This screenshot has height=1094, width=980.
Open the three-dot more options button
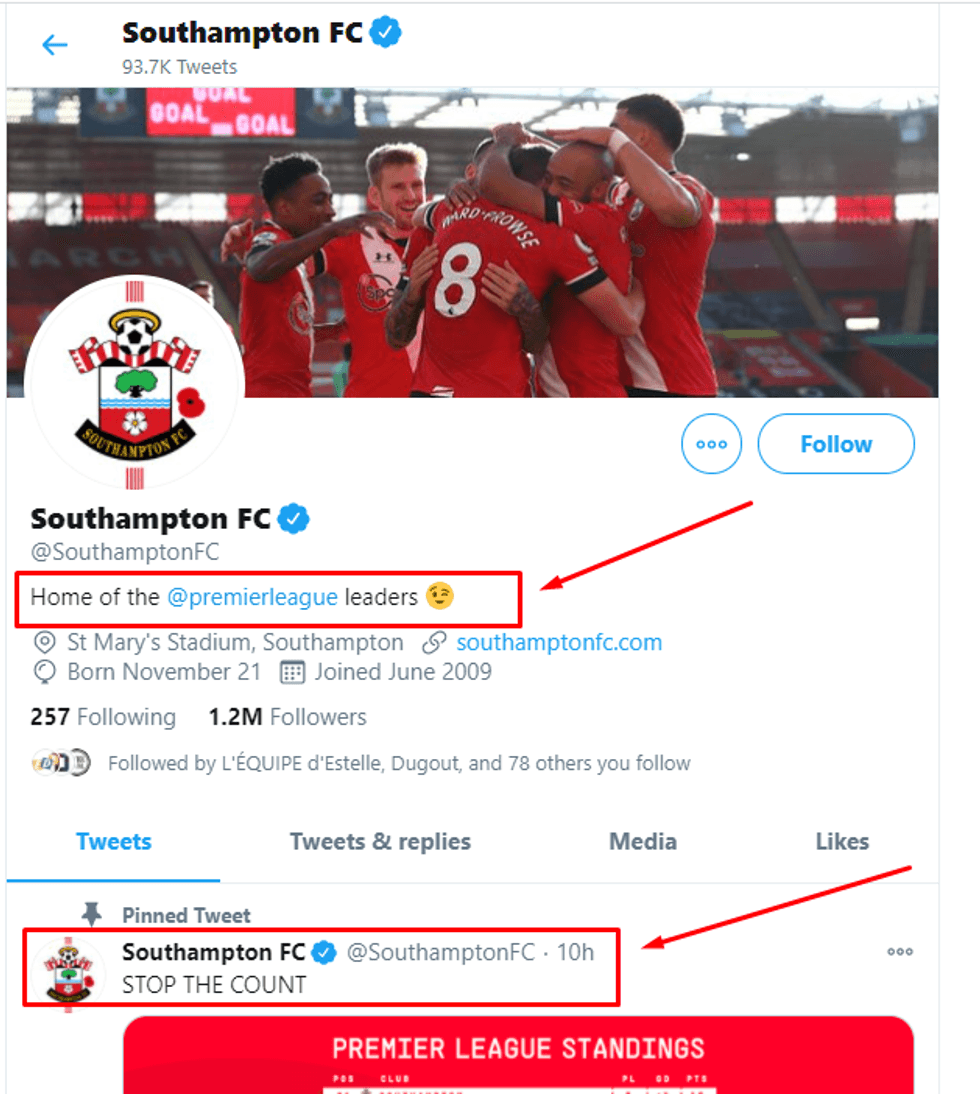[x=711, y=444]
